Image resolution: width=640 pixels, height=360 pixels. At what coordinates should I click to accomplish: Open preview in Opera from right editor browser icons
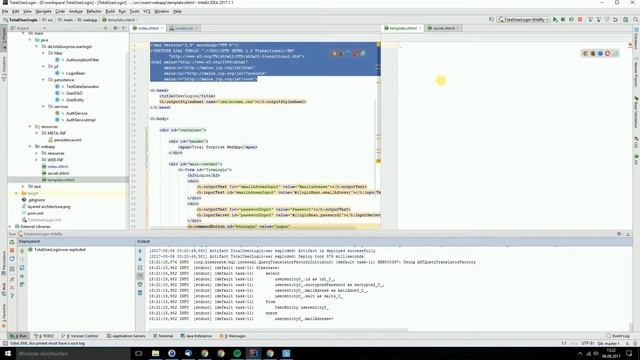(x=607, y=53)
